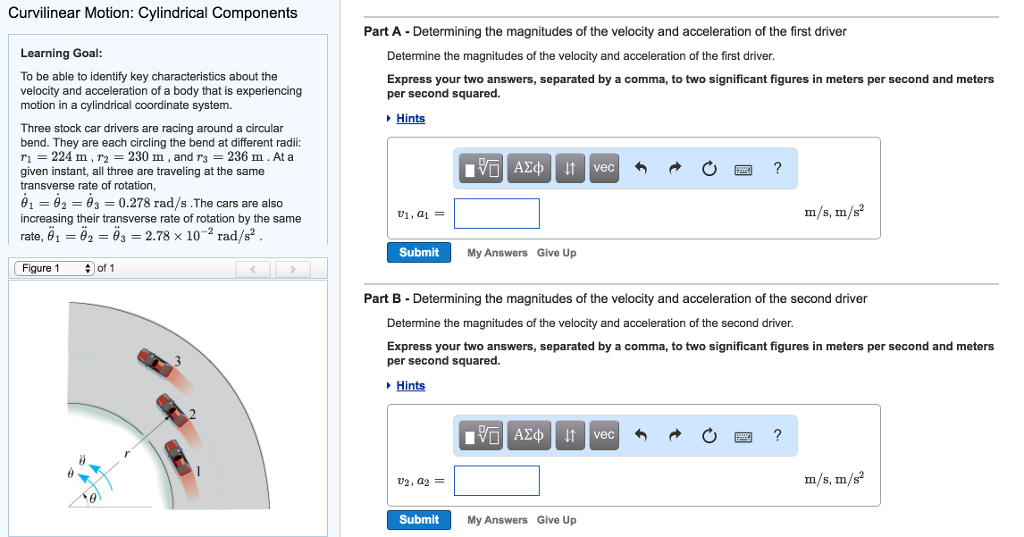
Task: Click the v1, a1 answer input box
Action: tap(497, 213)
